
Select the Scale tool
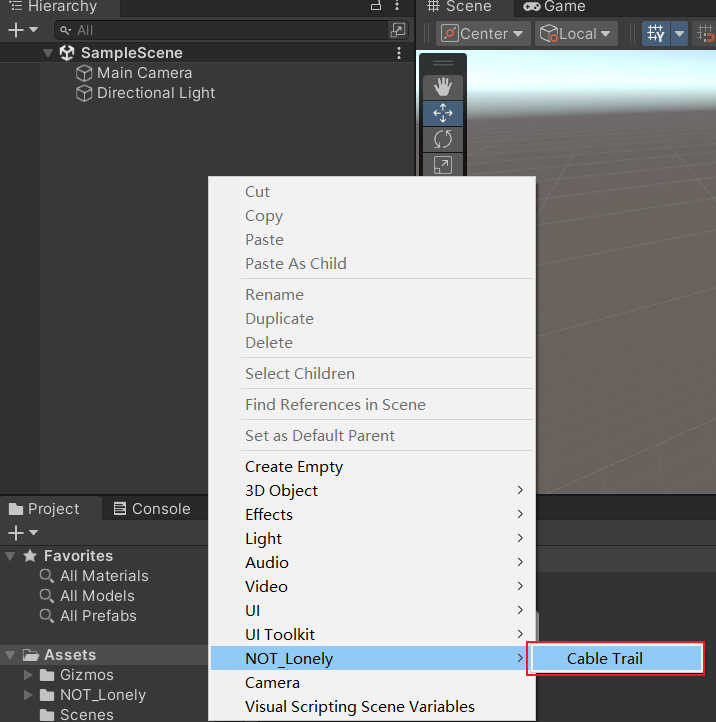442,165
